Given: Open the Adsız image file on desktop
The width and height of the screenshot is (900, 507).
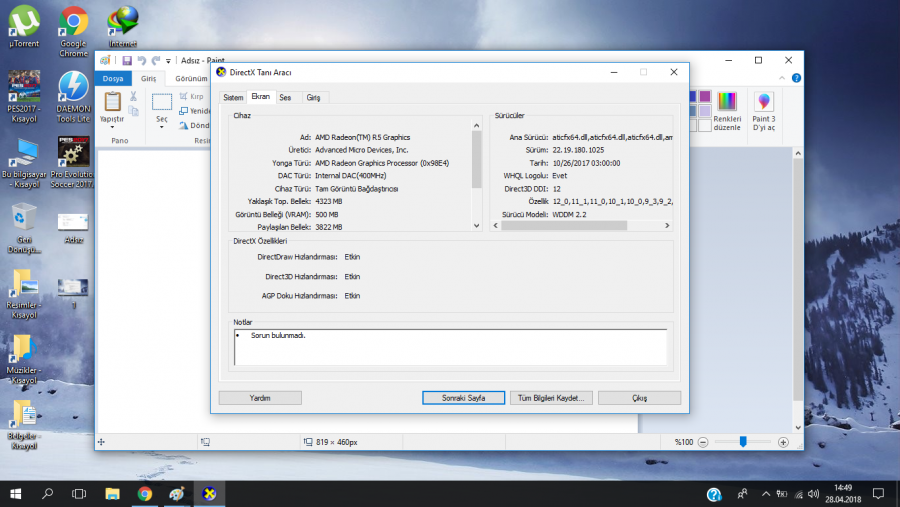Looking at the screenshot, I should [x=73, y=228].
